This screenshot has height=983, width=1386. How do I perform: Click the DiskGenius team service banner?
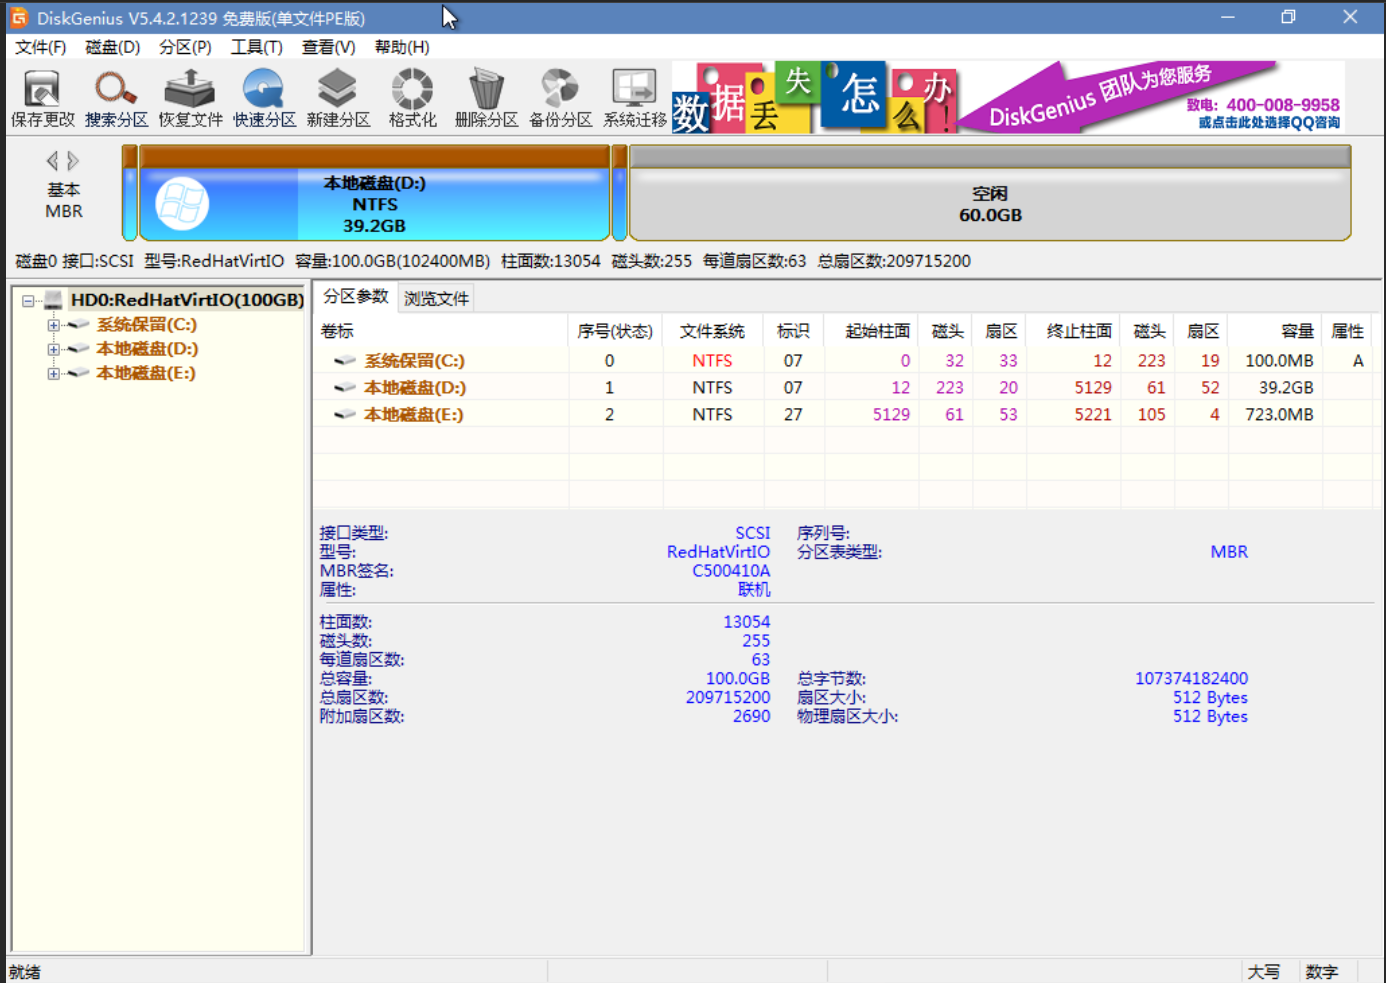click(x=1151, y=98)
